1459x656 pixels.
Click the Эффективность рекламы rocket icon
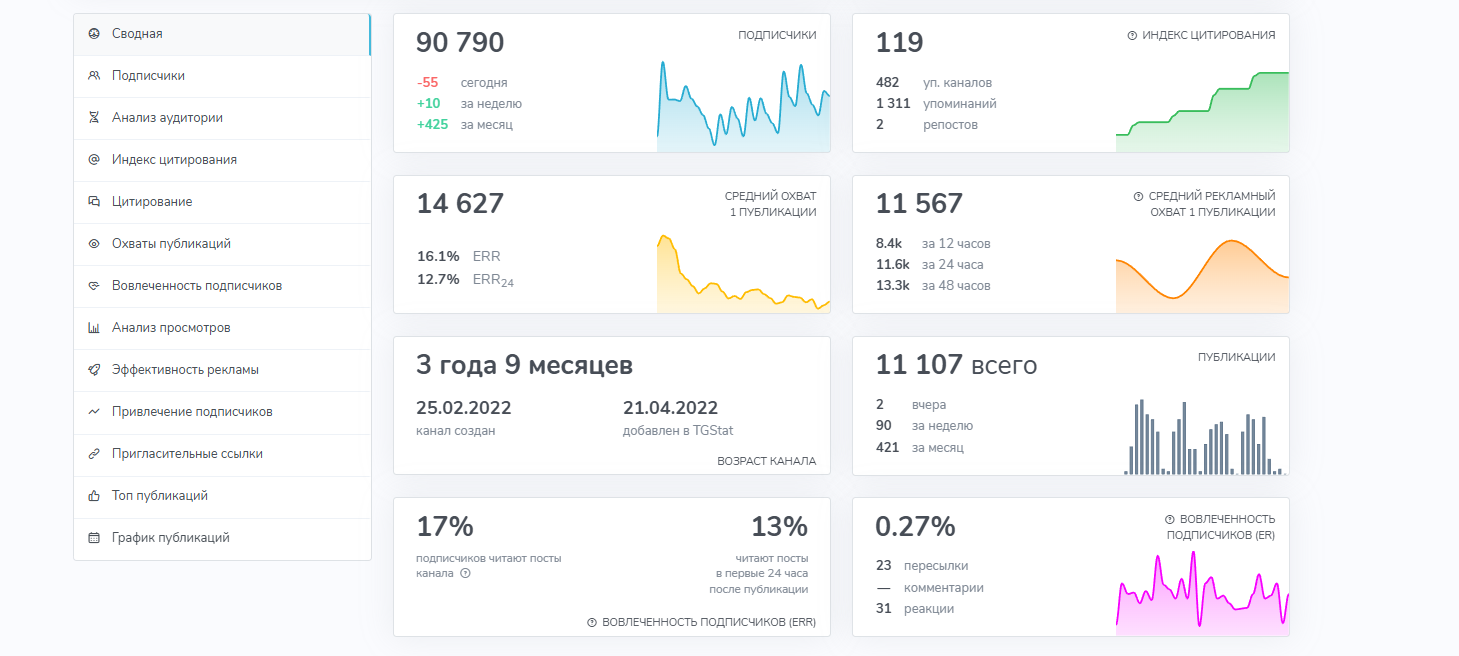tap(94, 370)
